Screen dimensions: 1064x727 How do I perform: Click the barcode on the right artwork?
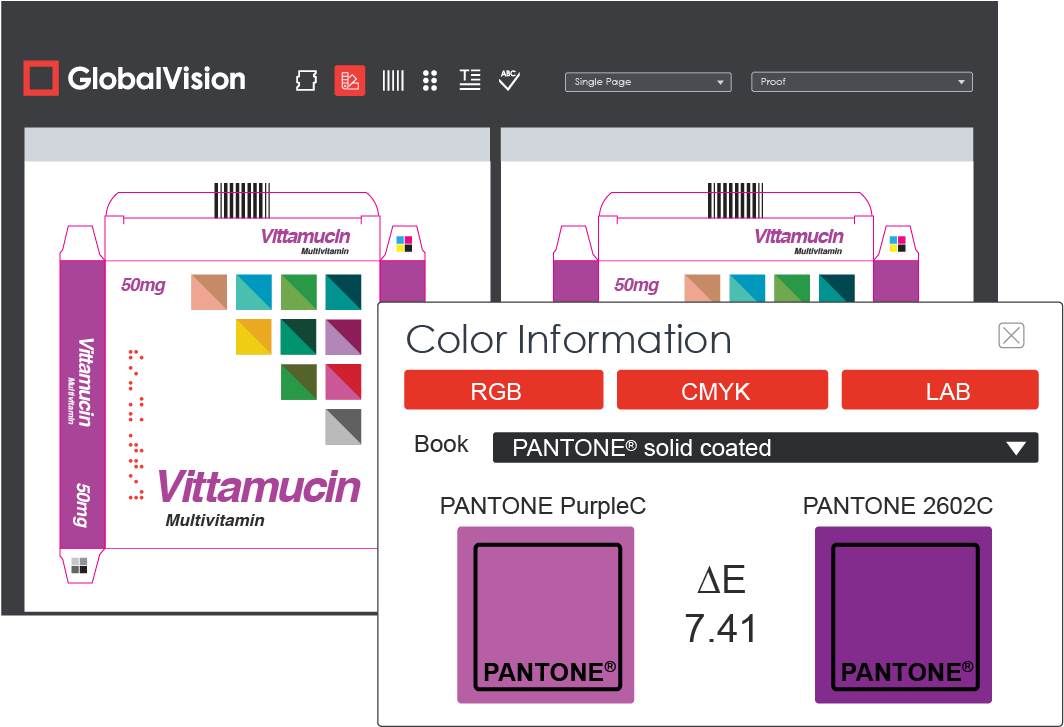click(x=736, y=200)
